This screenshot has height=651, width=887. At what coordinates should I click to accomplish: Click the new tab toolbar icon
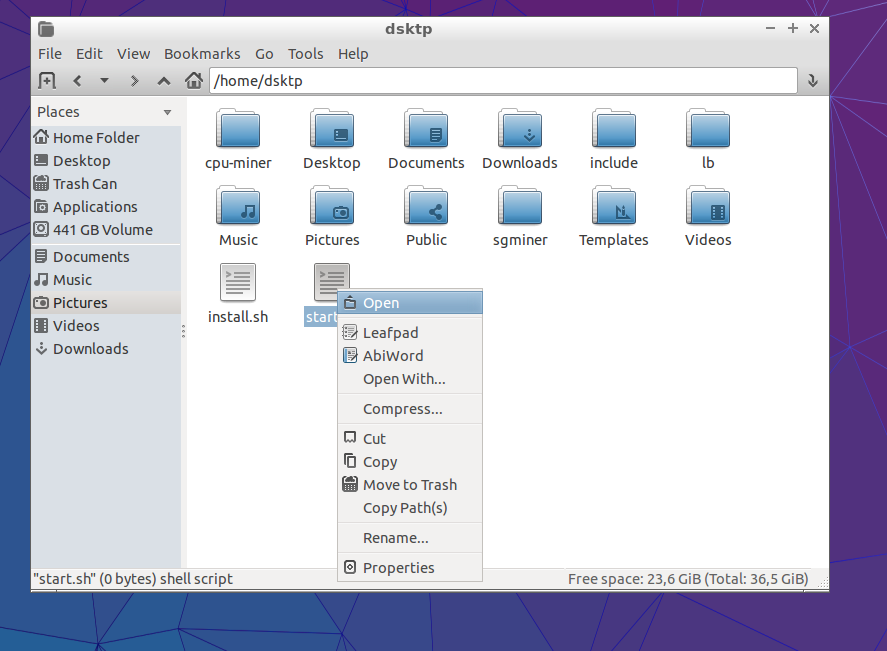pyautogui.click(x=47, y=81)
